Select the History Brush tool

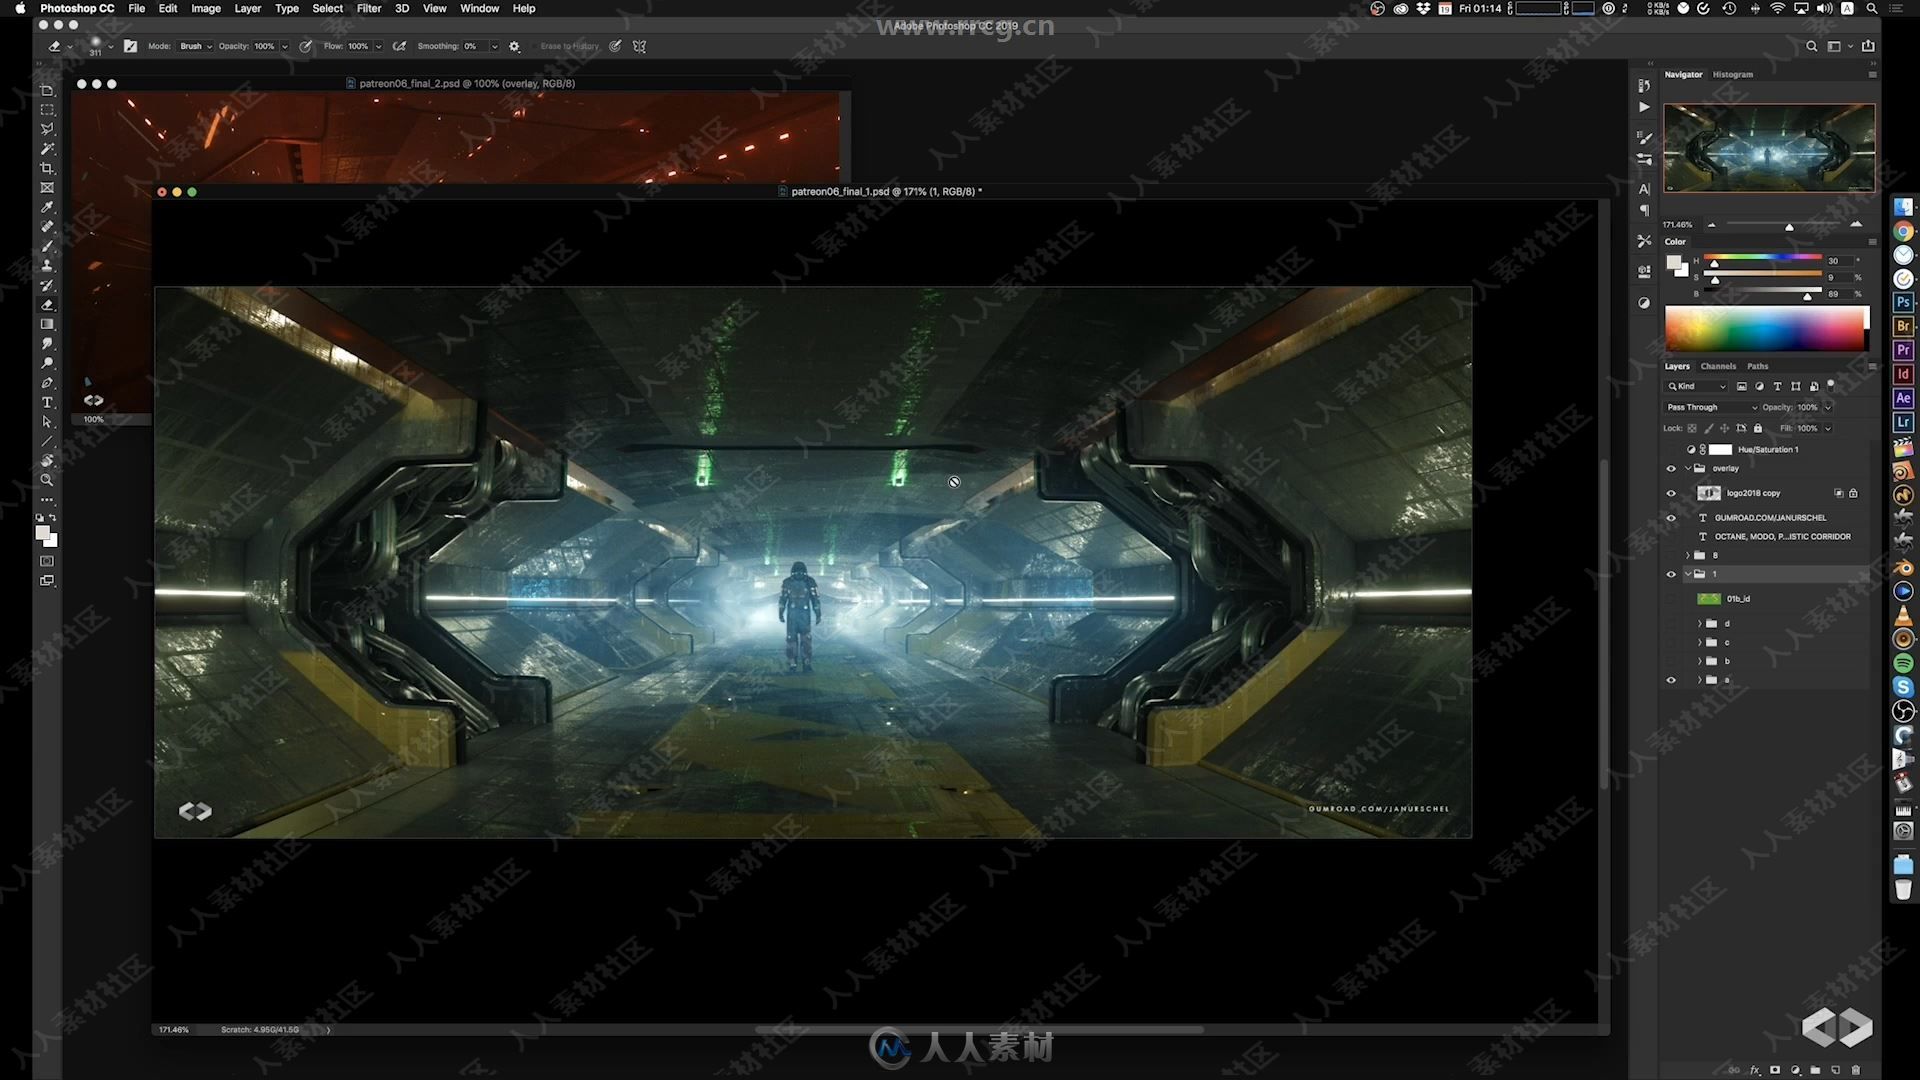[47, 285]
